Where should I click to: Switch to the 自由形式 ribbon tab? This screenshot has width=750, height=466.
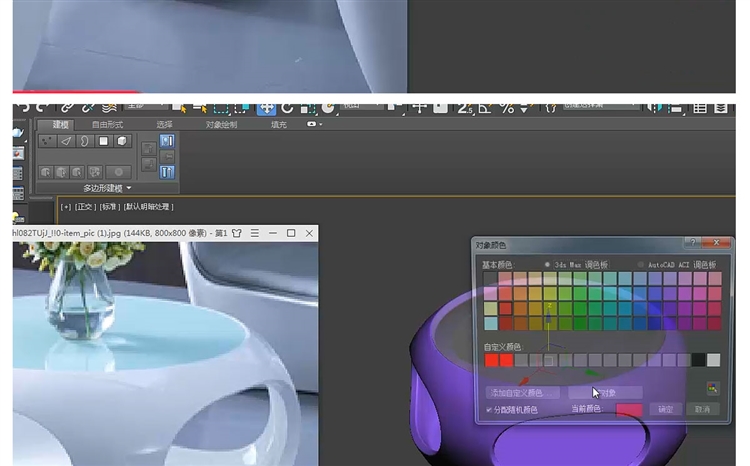click(x=107, y=124)
